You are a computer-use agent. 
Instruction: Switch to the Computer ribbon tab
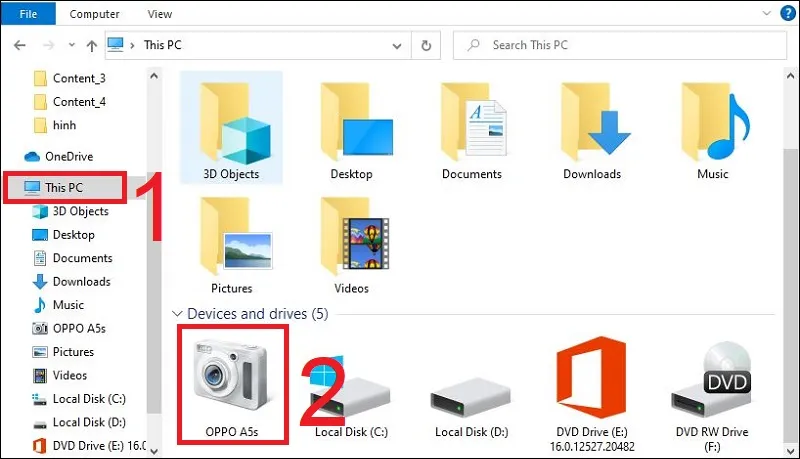pyautogui.click(x=94, y=14)
